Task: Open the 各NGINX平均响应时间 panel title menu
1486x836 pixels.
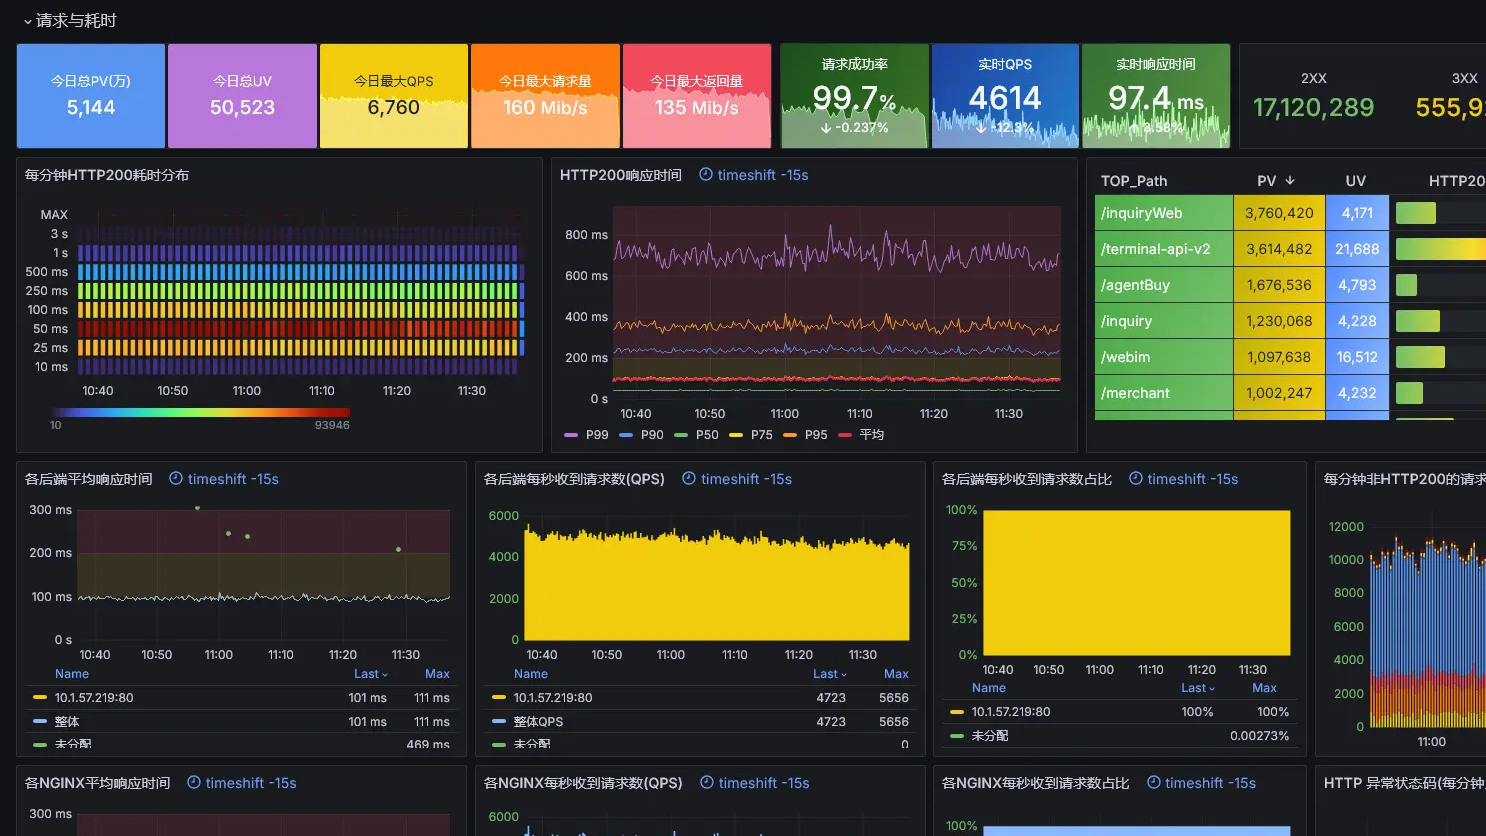Action: [98, 783]
